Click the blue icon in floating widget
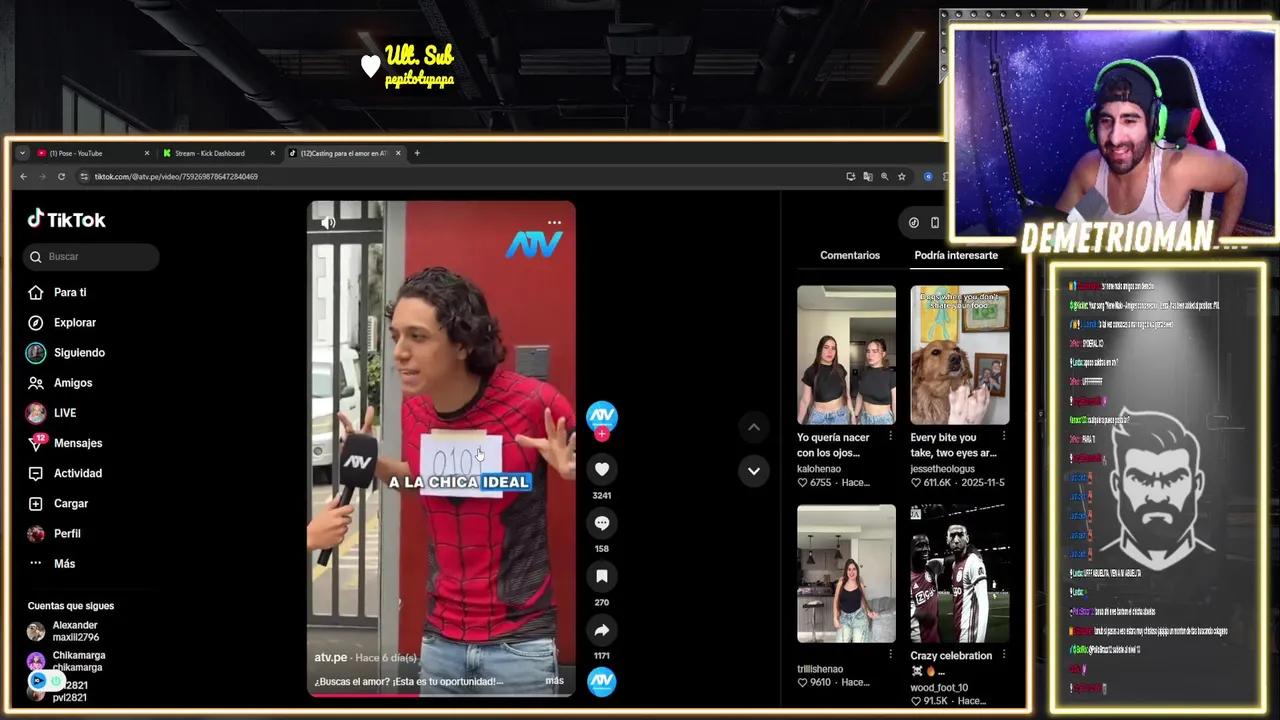Image resolution: width=1280 pixels, height=720 pixels. click(38, 681)
